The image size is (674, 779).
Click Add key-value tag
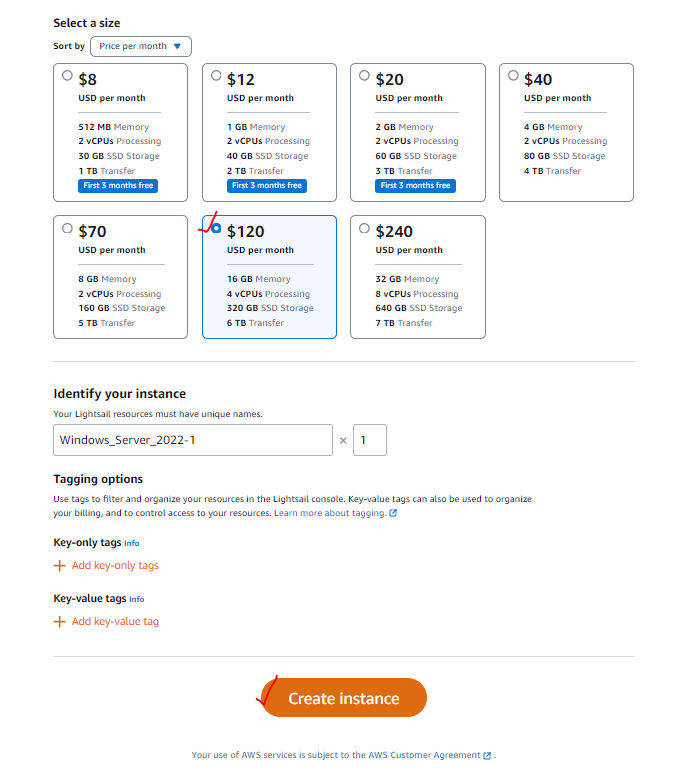115,622
